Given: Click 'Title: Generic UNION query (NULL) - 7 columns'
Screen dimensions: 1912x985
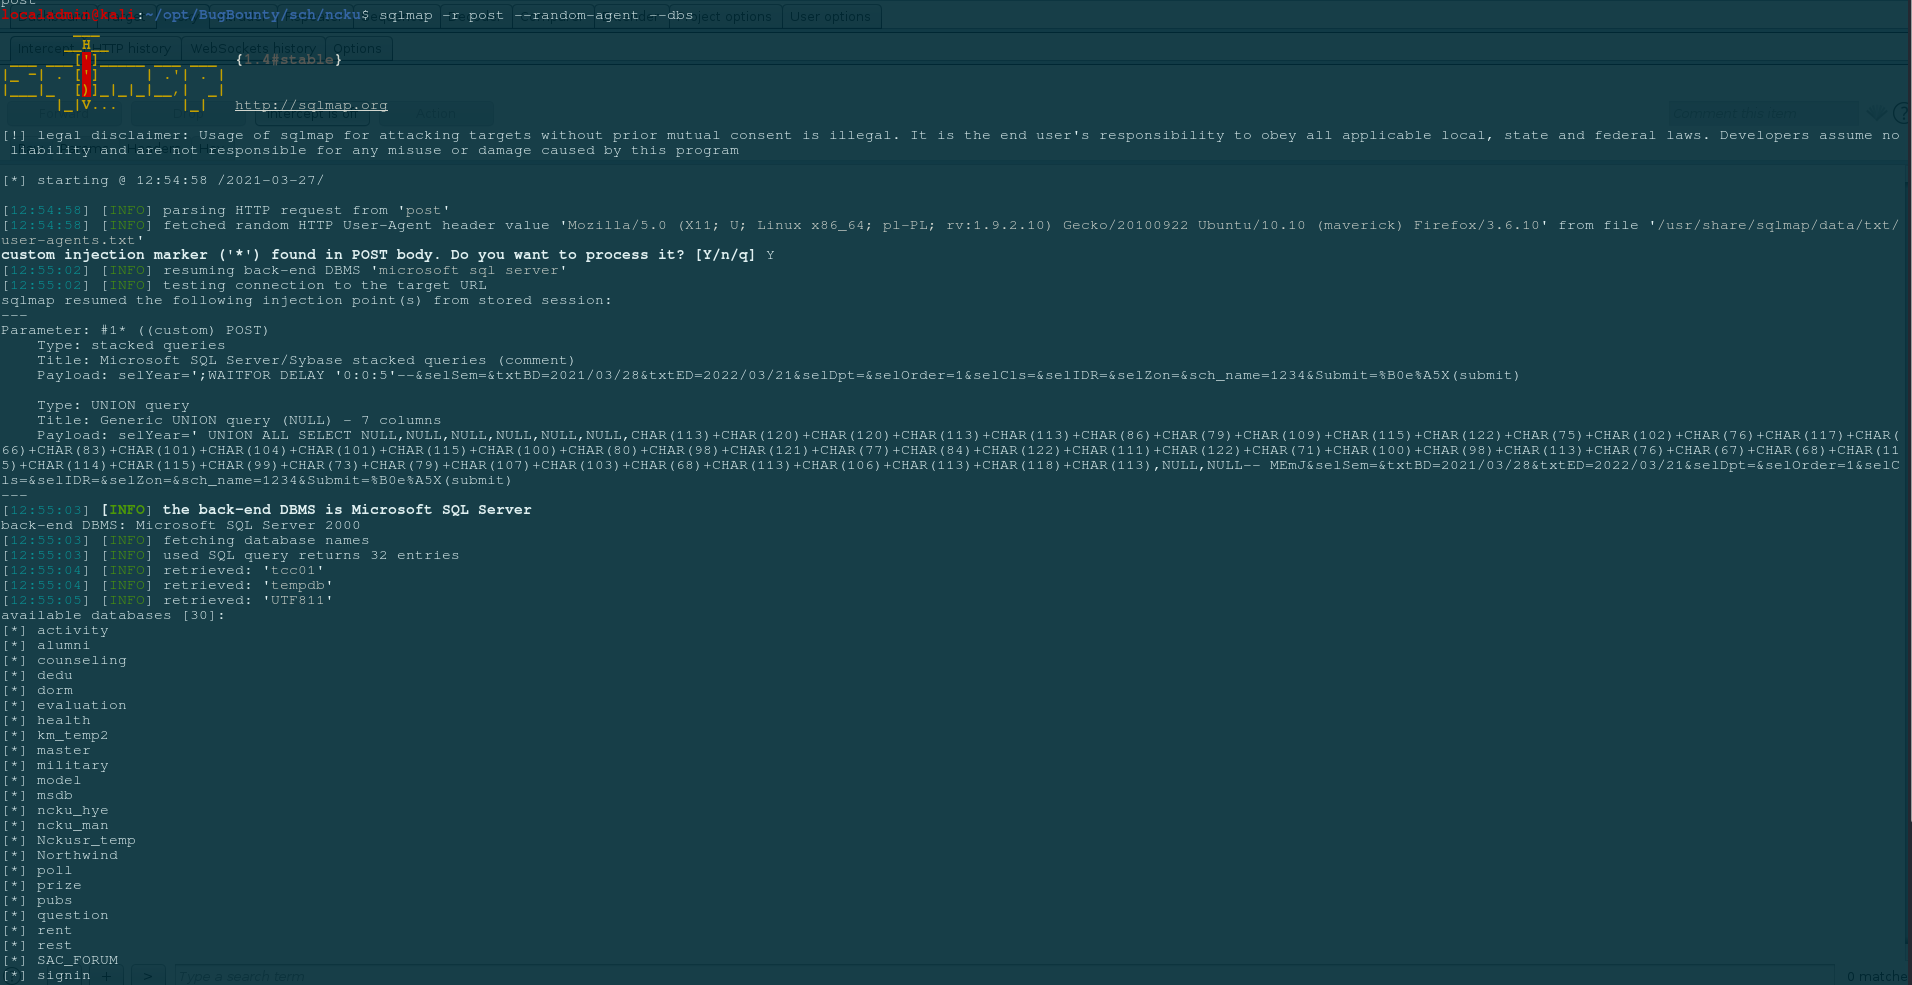Looking at the screenshot, I should [x=239, y=420].
